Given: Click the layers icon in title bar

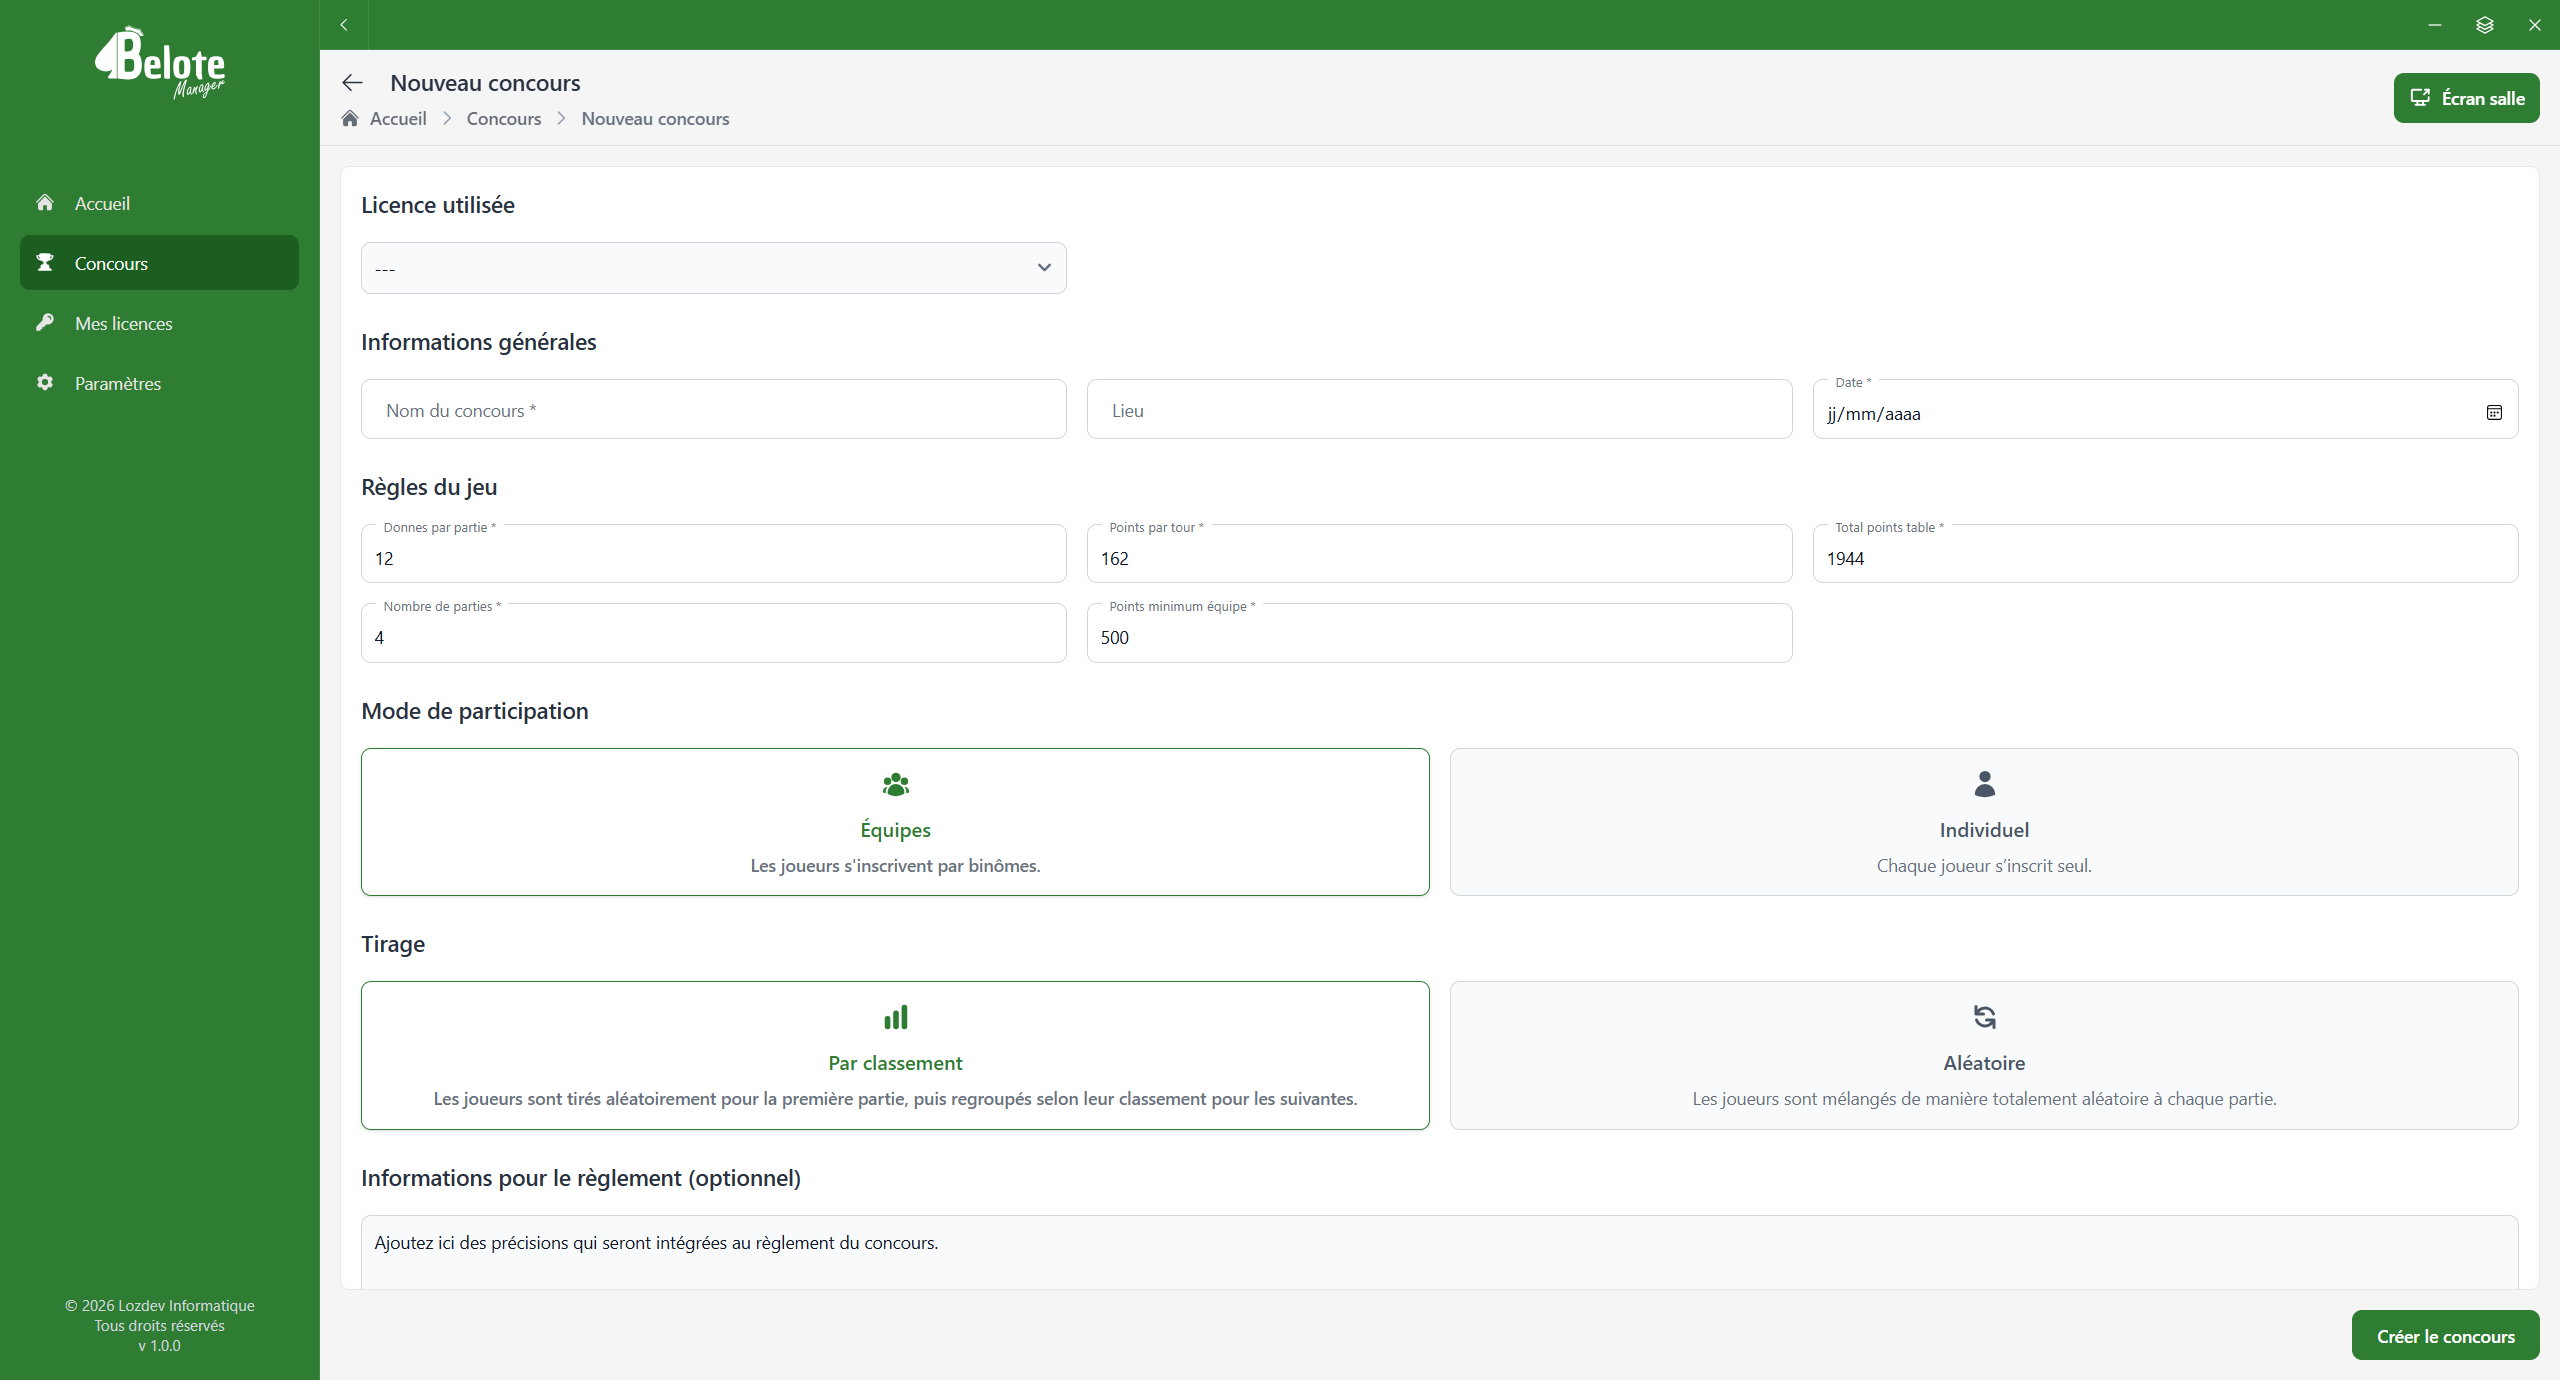Looking at the screenshot, I should (x=2485, y=25).
